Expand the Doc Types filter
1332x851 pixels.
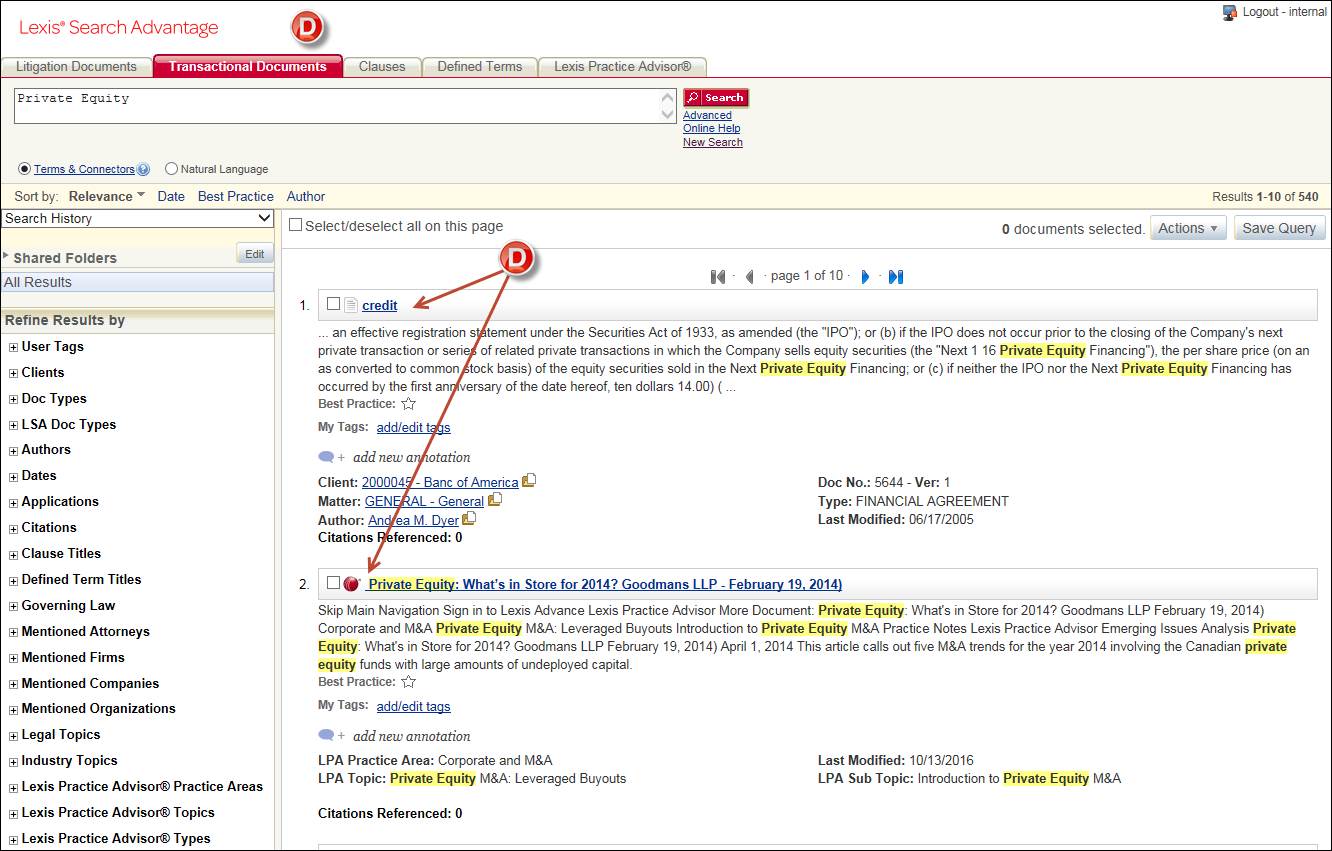point(13,399)
